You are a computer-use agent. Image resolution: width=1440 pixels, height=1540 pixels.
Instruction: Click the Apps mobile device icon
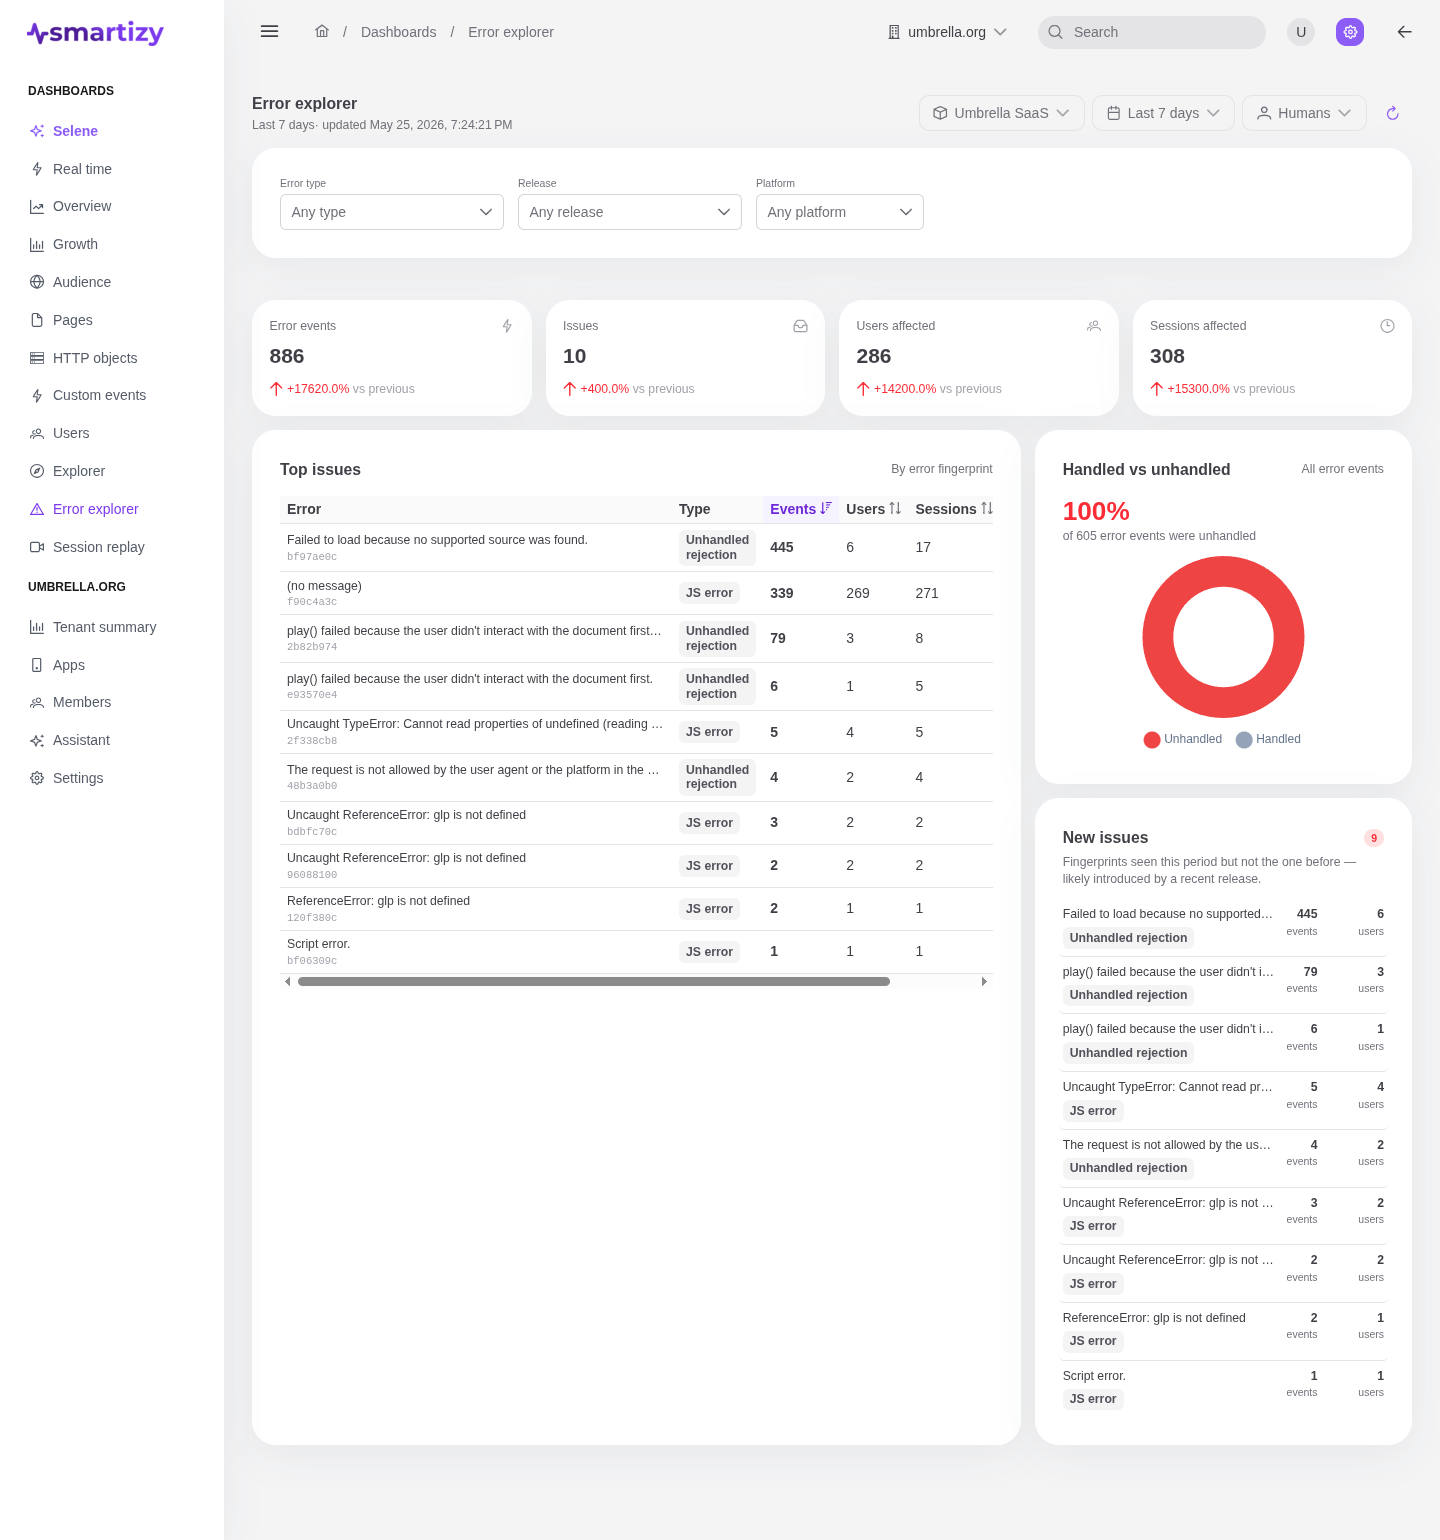(37, 665)
